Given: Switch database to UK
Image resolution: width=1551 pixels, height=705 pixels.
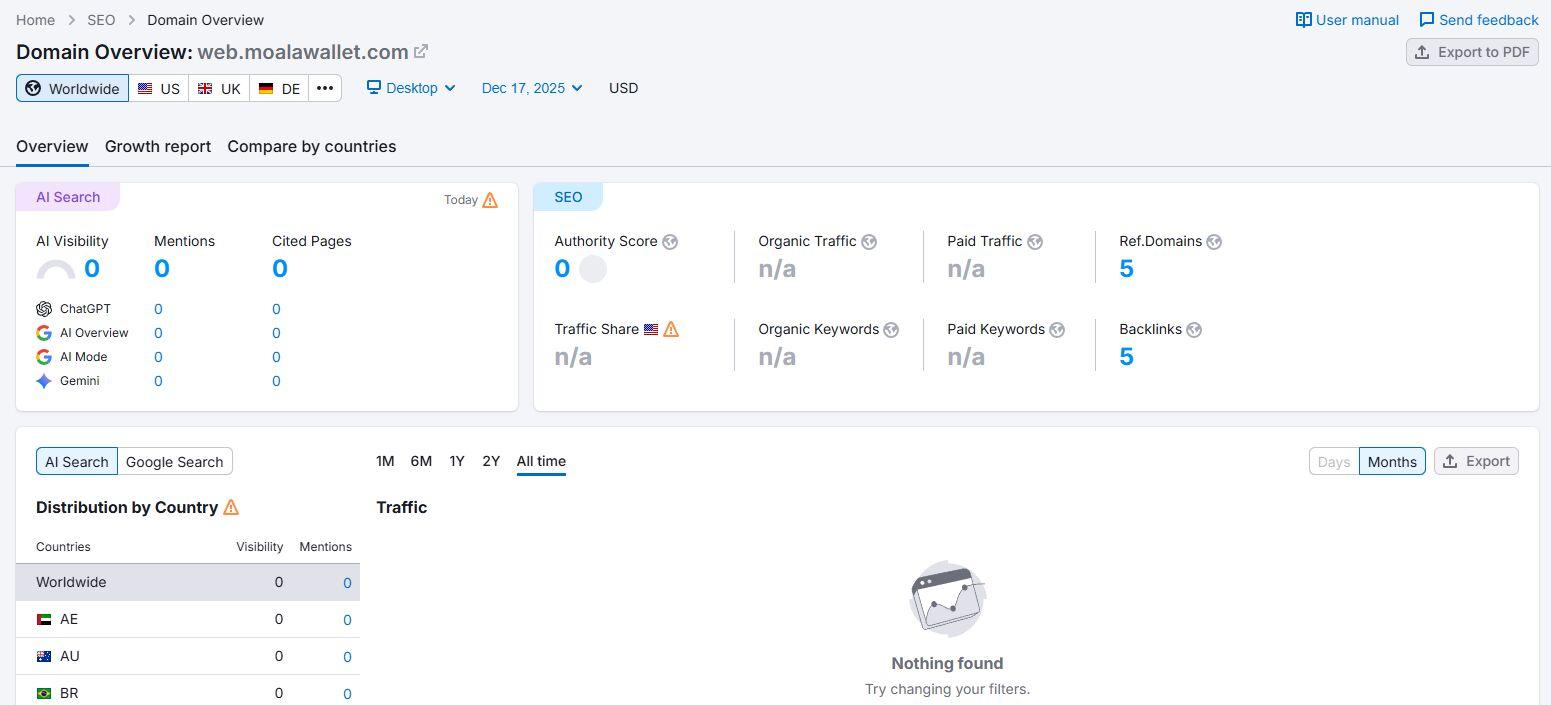Looking at the screenshot, I should (x=219, y=88).
